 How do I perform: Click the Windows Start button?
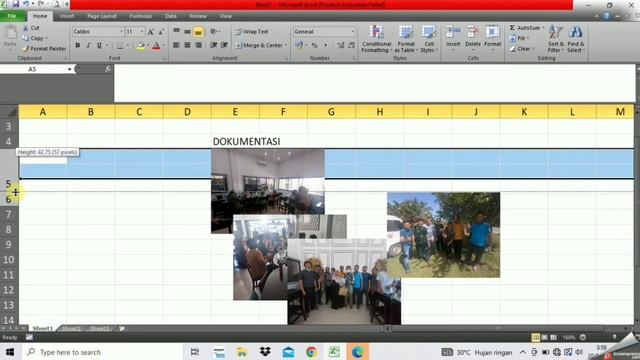point(9,351)
